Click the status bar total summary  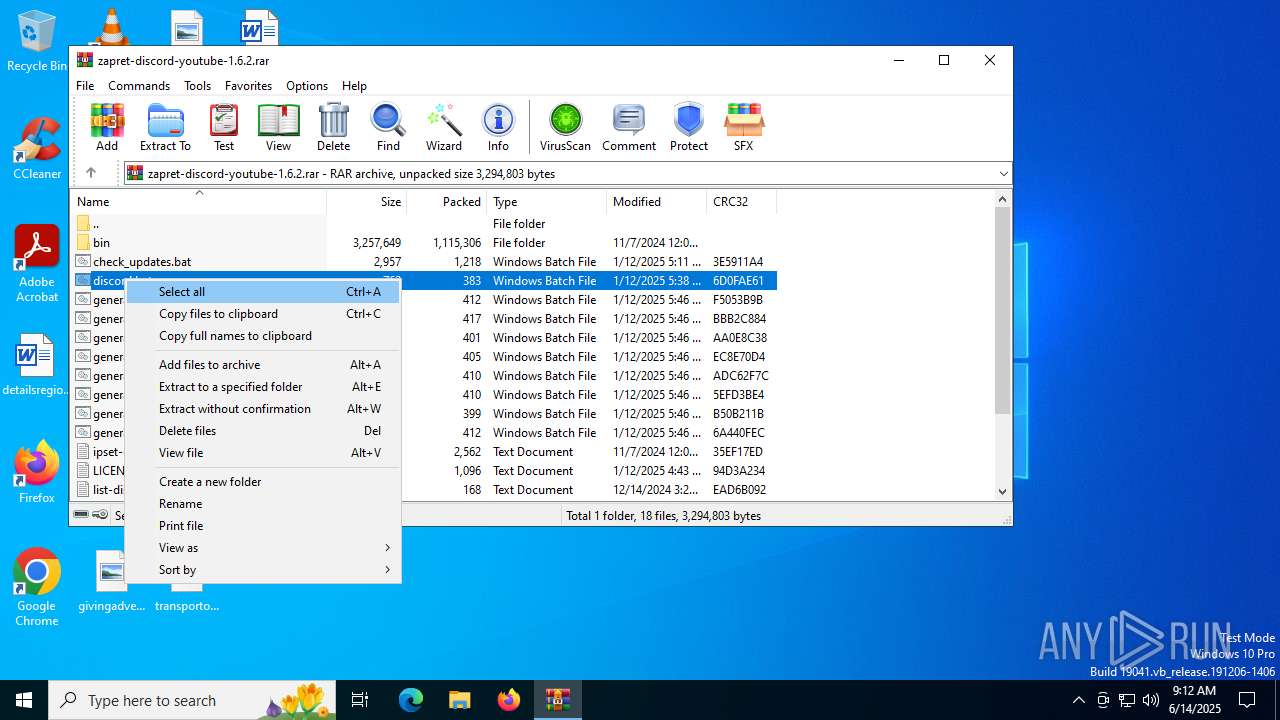click(663, 516)
